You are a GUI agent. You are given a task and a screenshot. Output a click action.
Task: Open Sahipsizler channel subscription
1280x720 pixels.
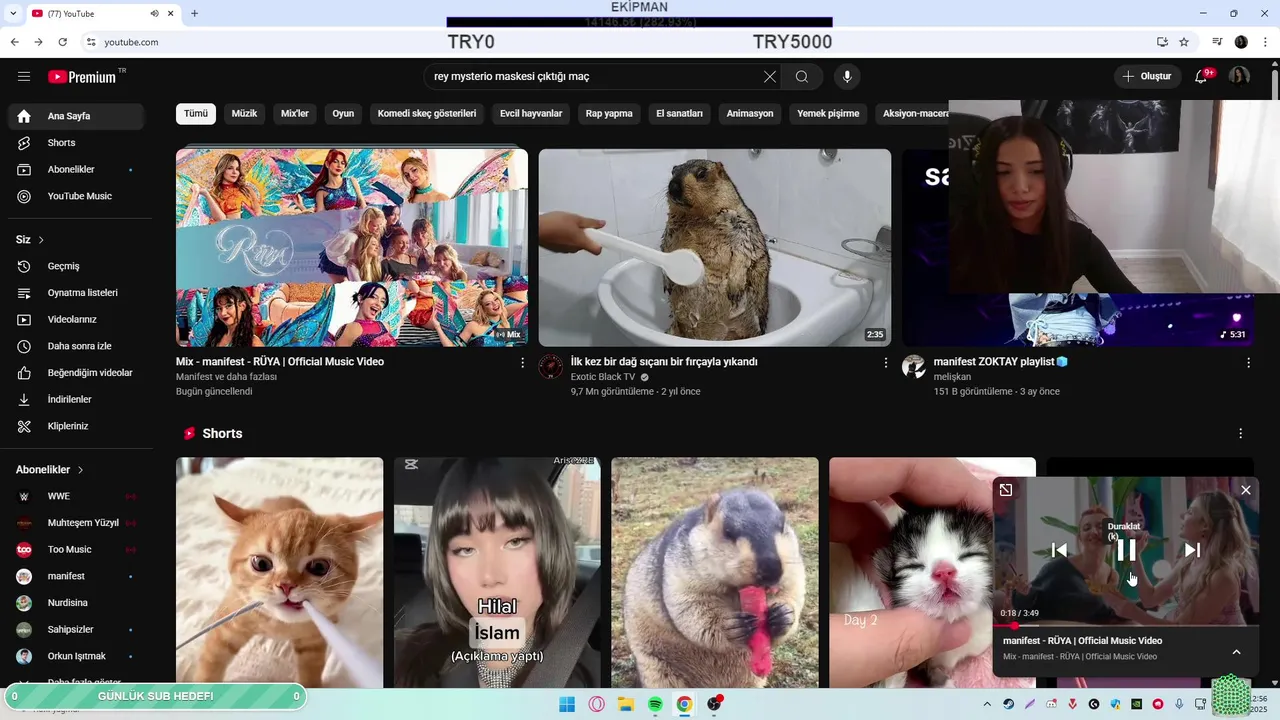click(x=76, y=630)
